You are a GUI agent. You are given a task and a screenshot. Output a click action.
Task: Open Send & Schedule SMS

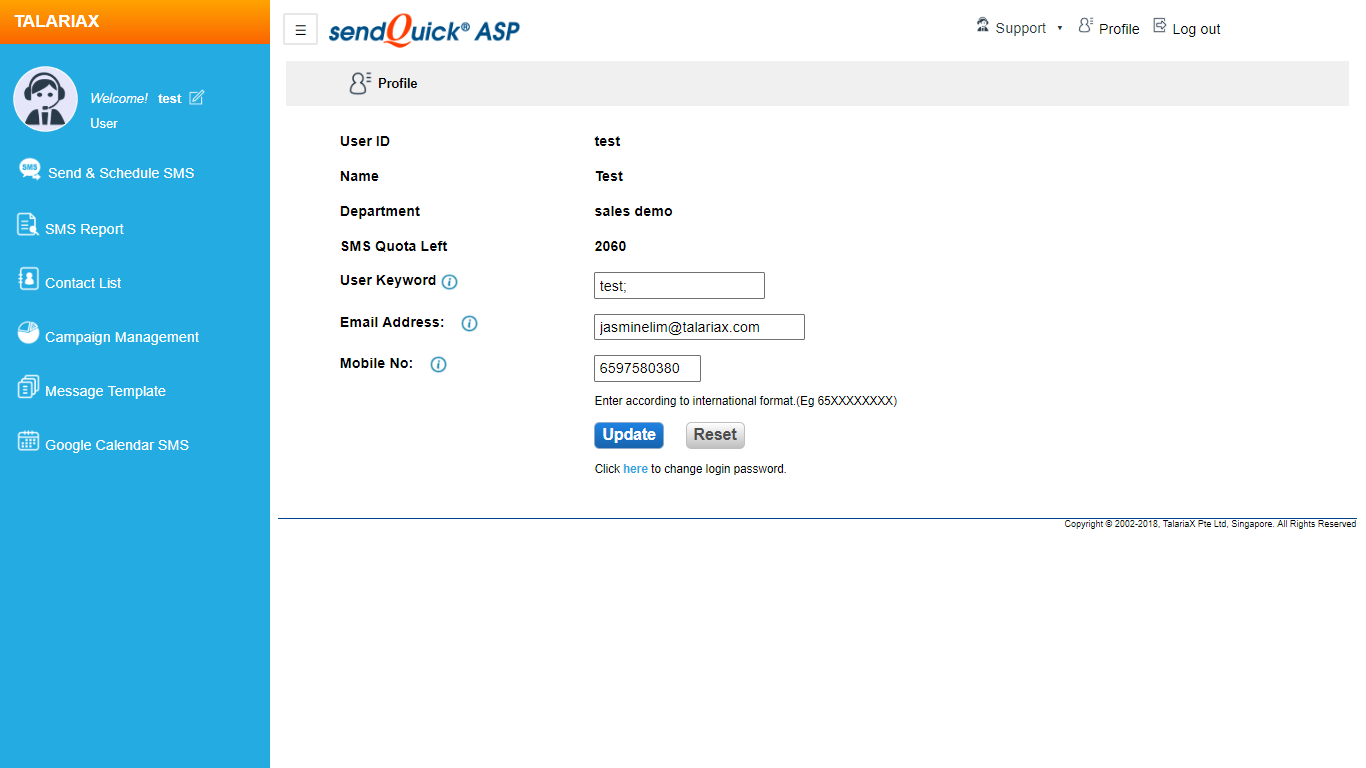point(121,173)
